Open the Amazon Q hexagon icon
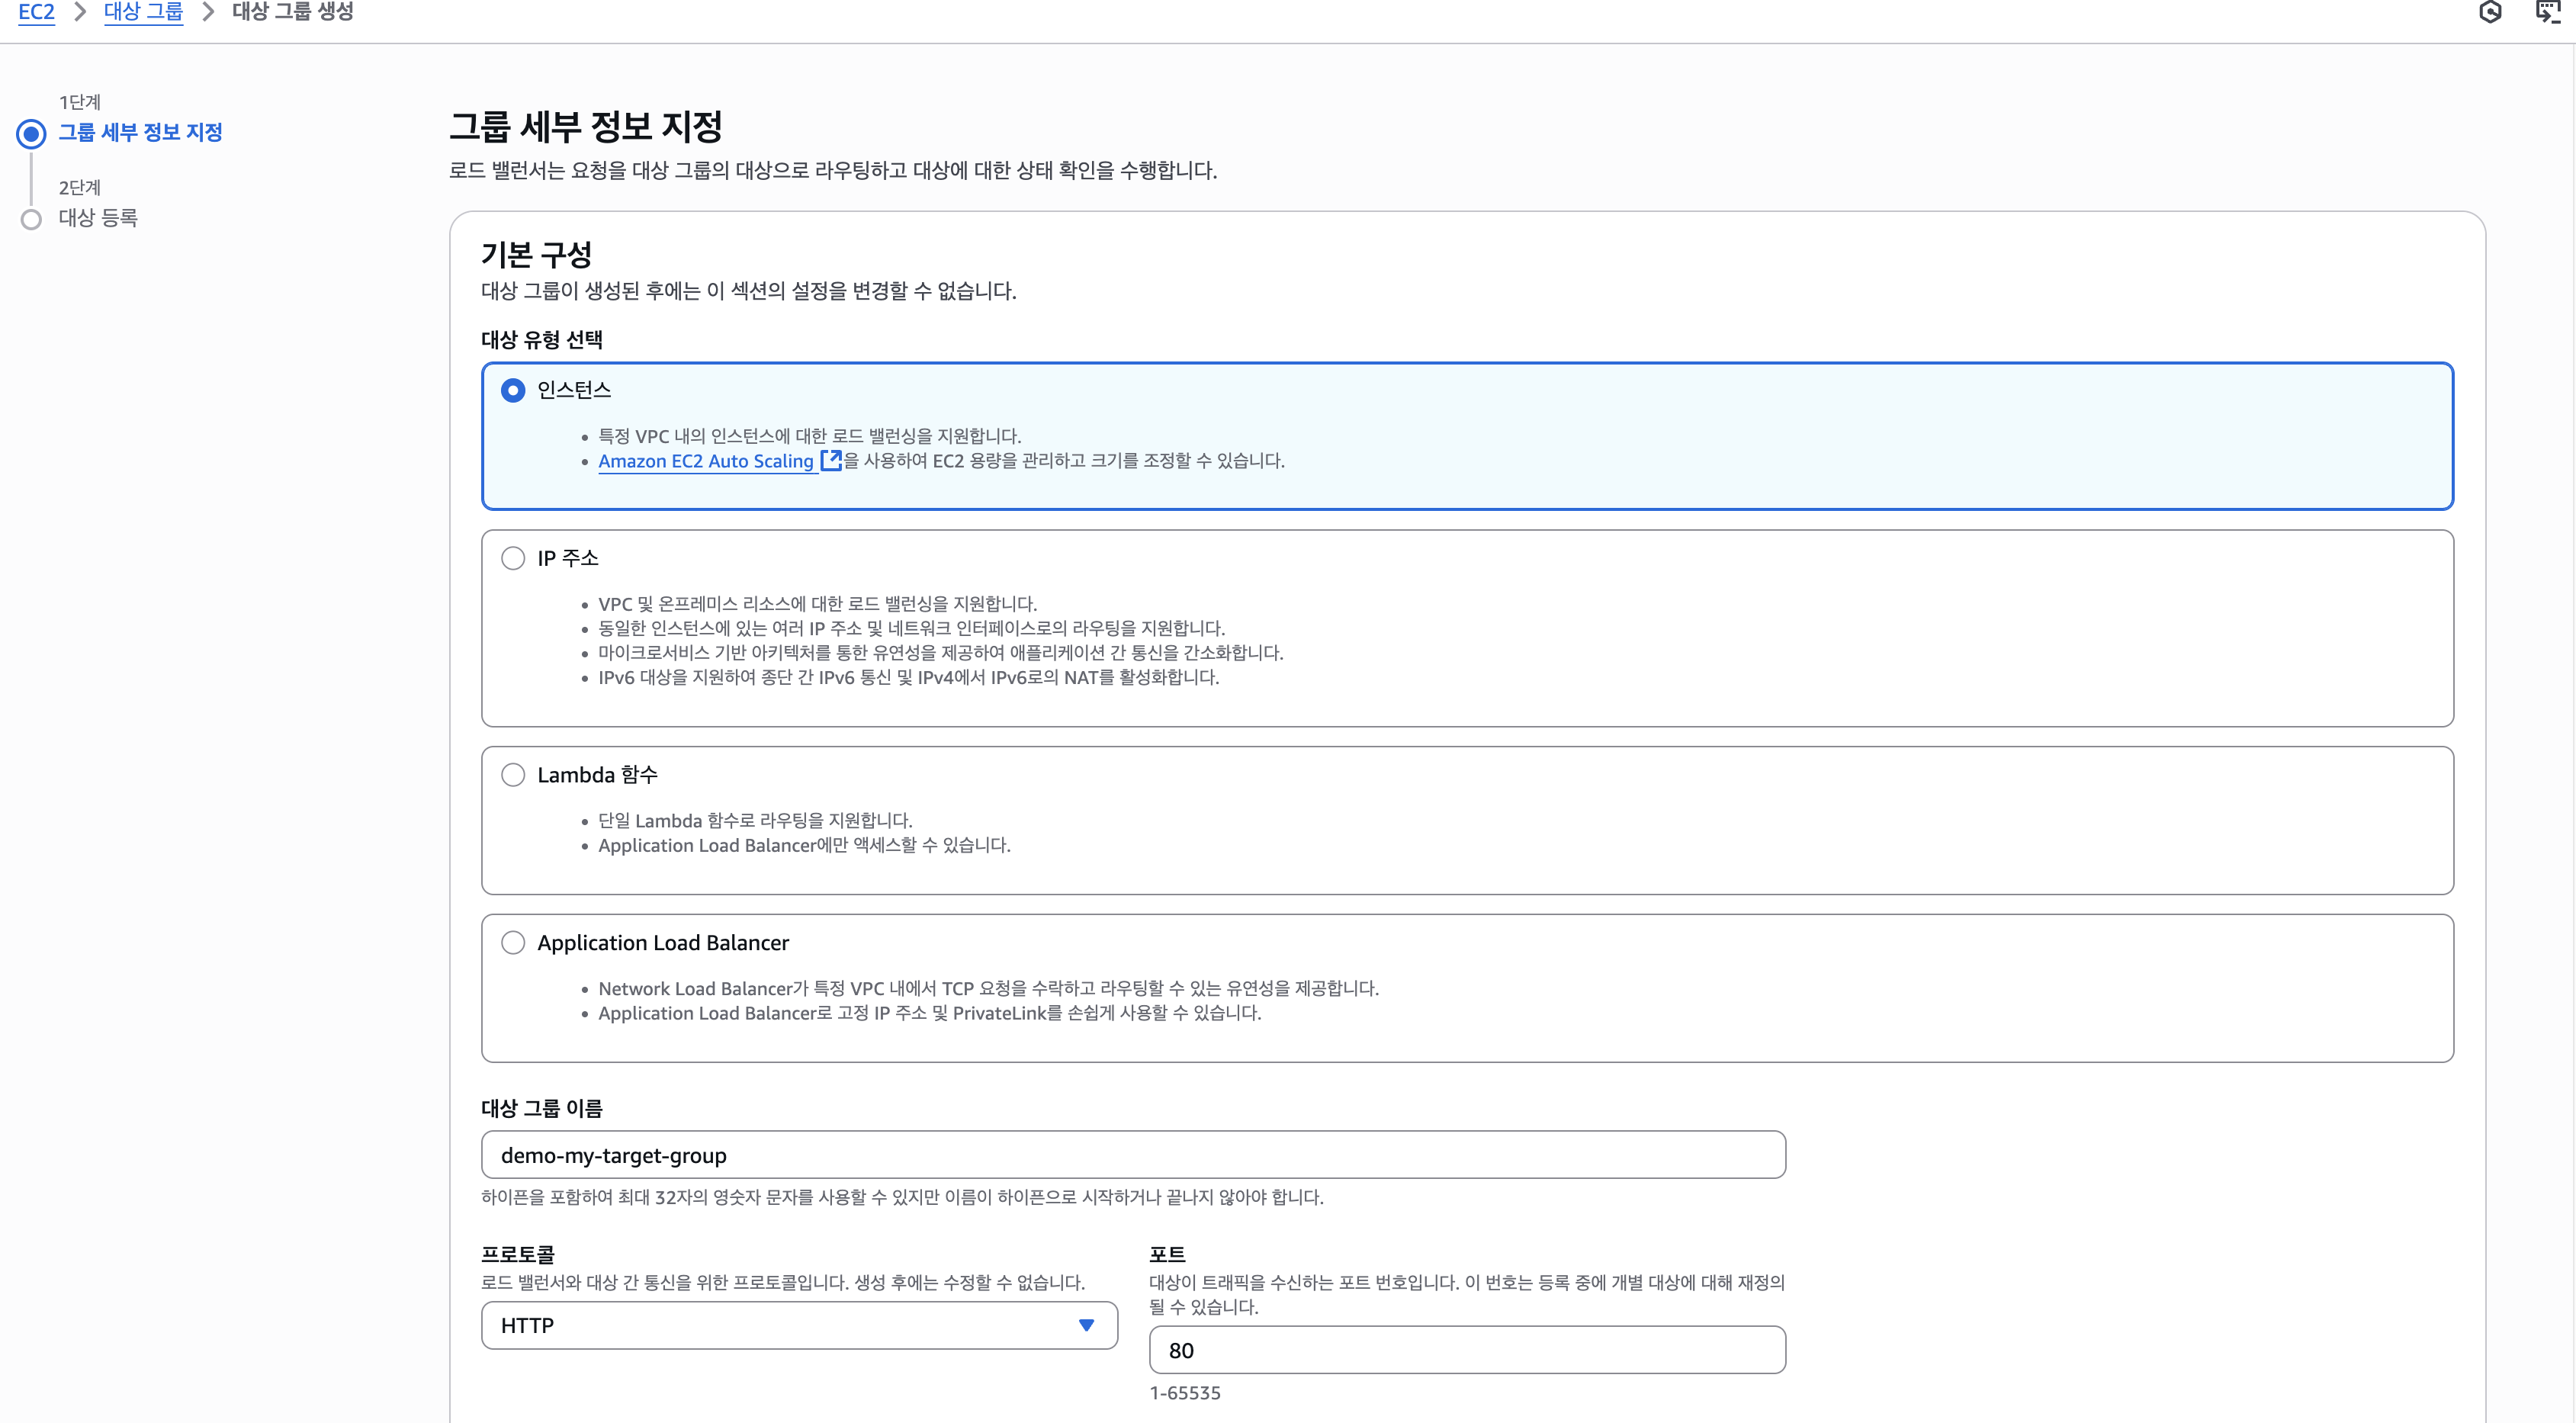 tap(2490, 12)
